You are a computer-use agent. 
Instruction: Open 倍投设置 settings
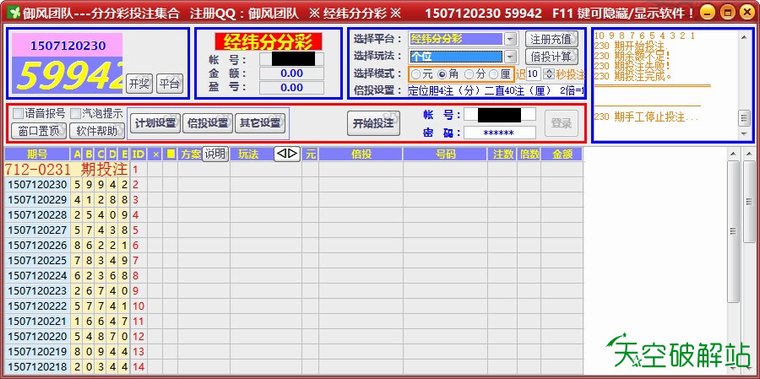(208, 123)
